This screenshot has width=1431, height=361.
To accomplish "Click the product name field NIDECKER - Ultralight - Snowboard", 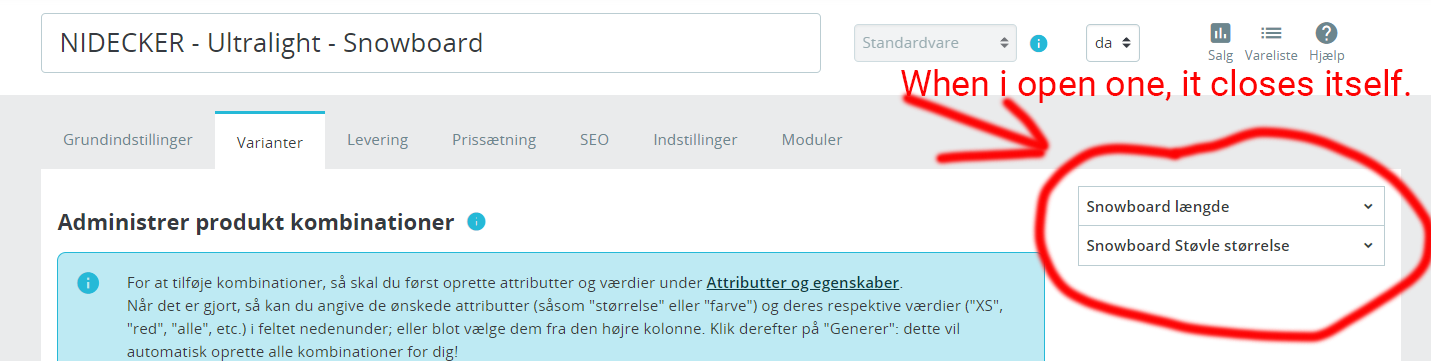I will pos(431,43).
